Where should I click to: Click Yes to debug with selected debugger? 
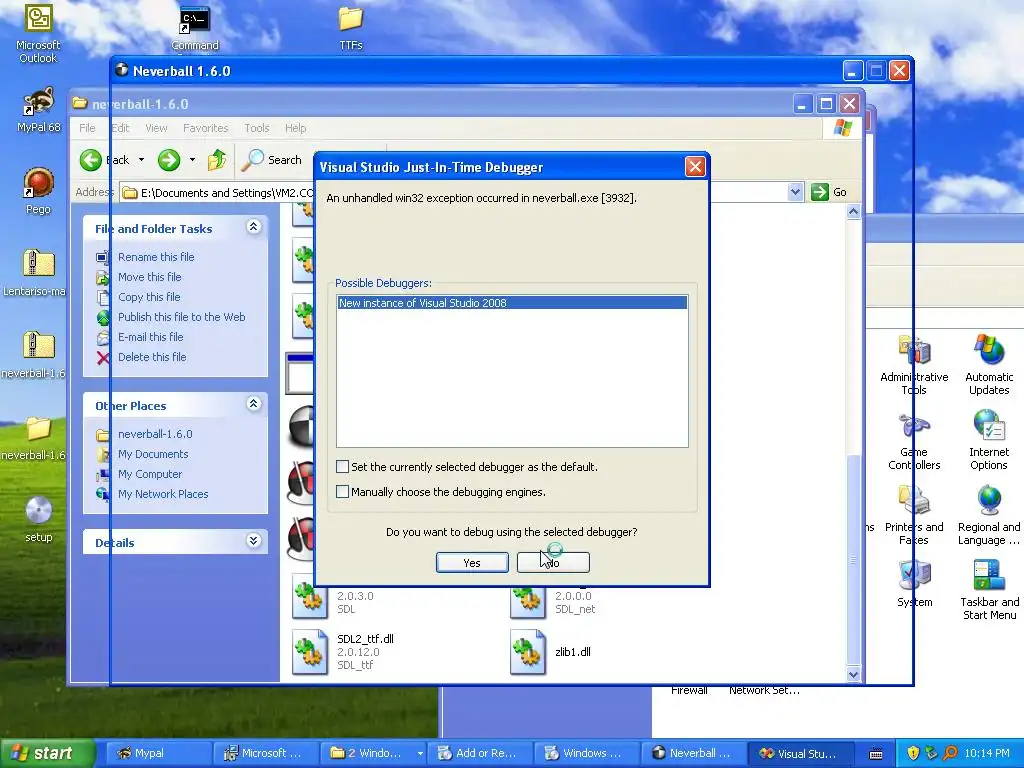click(x=472, y=562)
